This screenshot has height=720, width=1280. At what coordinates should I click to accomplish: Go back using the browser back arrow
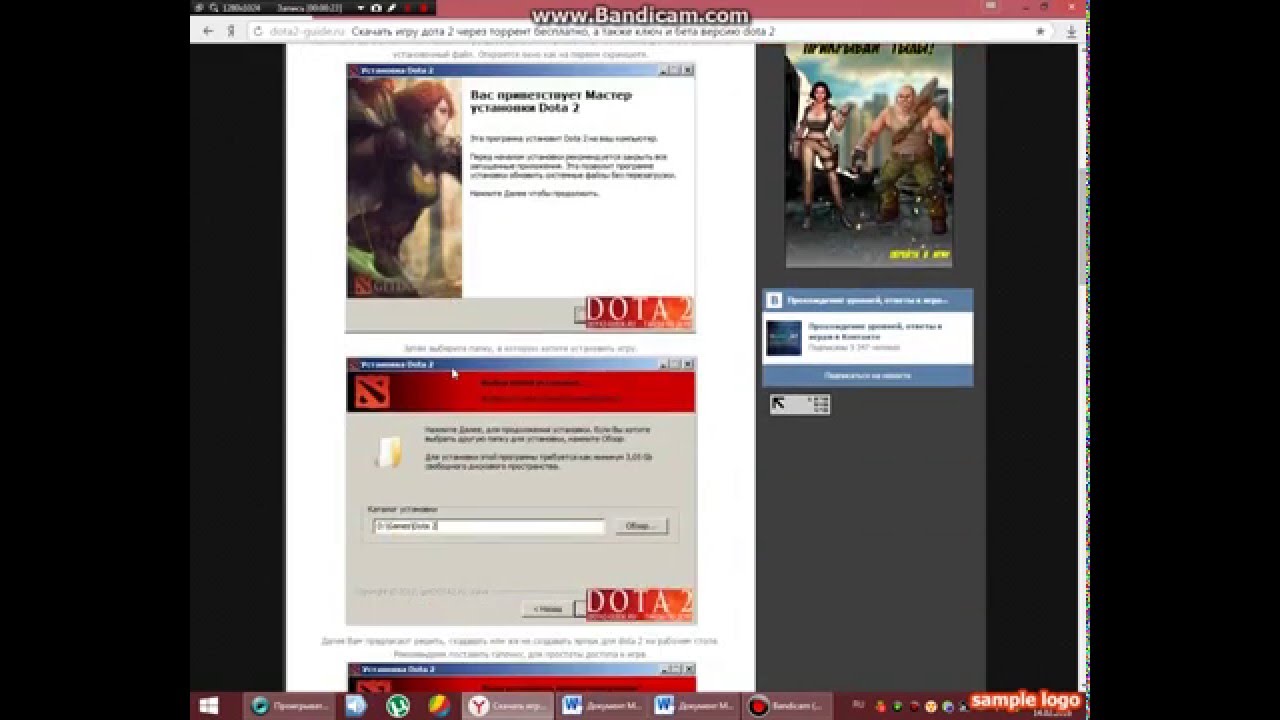coord(208,31)
